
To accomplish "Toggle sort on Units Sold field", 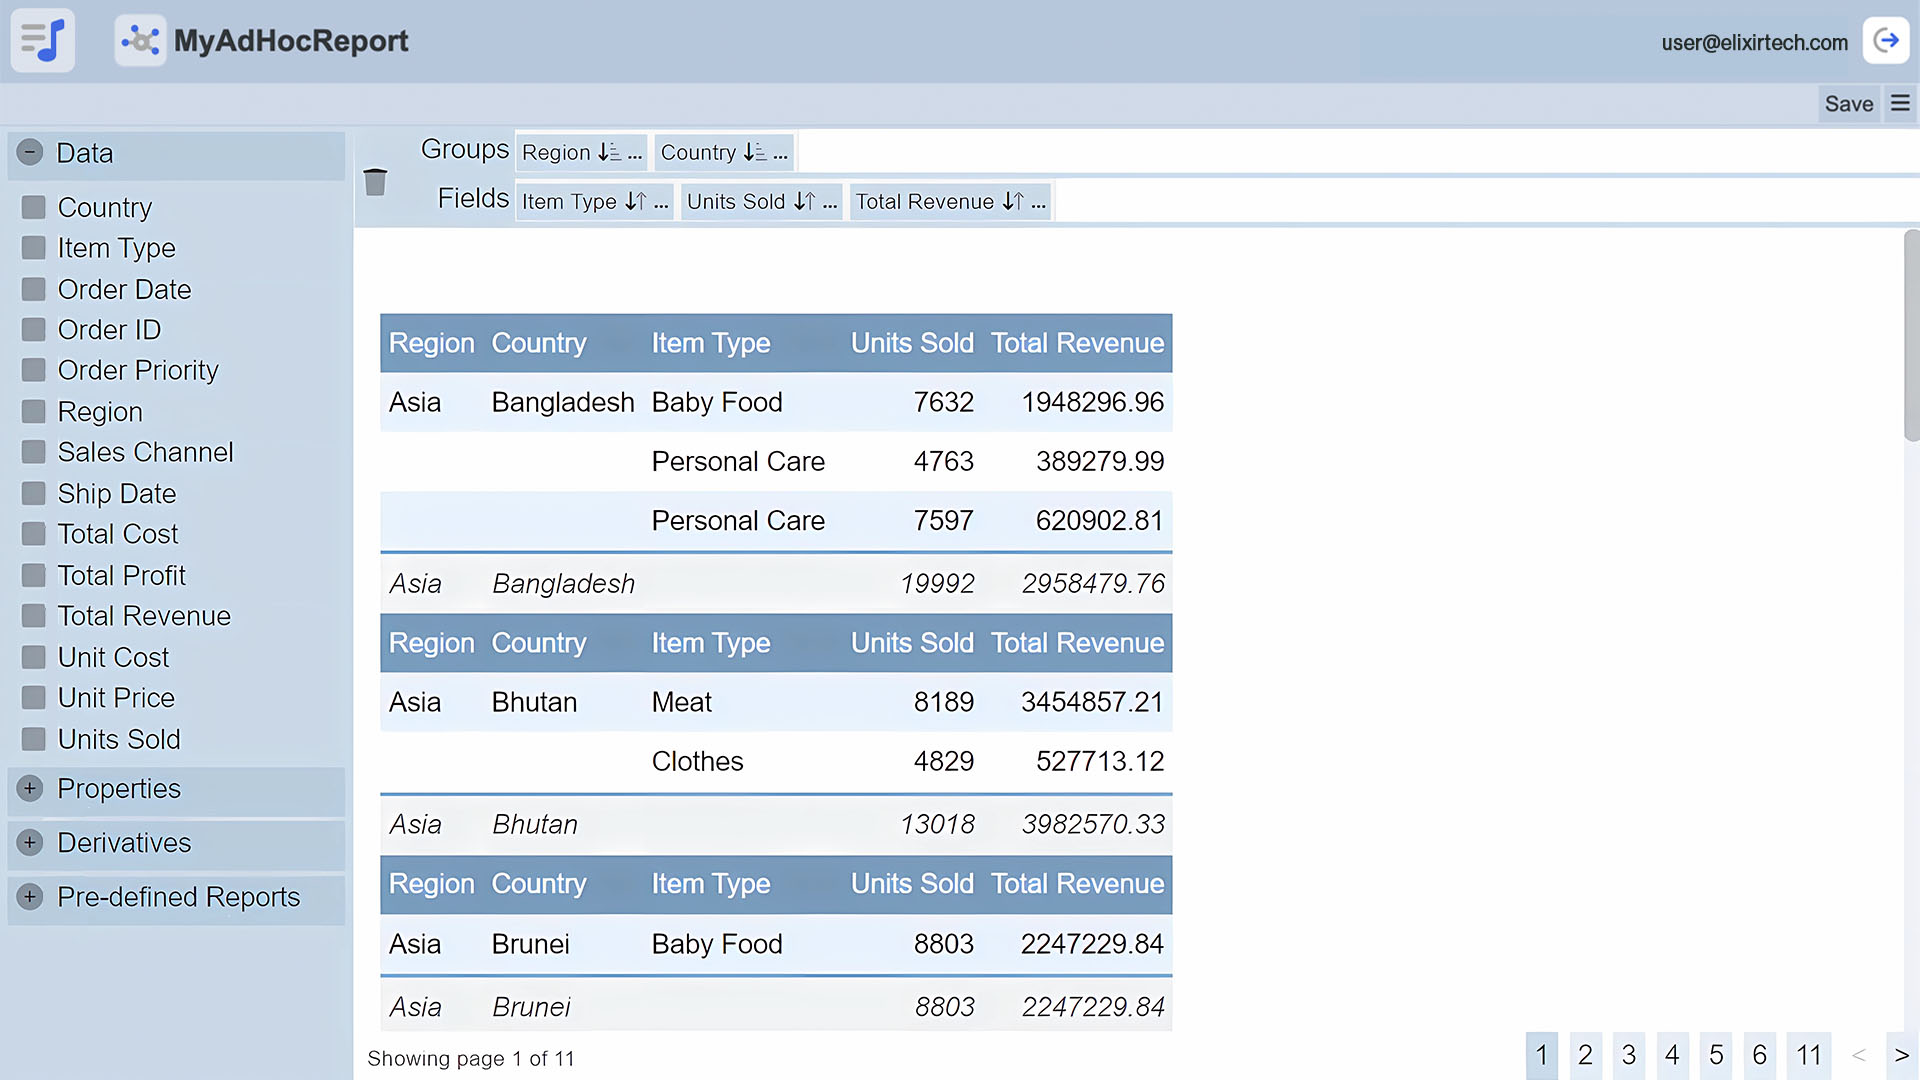I will [x=805, y=201].
